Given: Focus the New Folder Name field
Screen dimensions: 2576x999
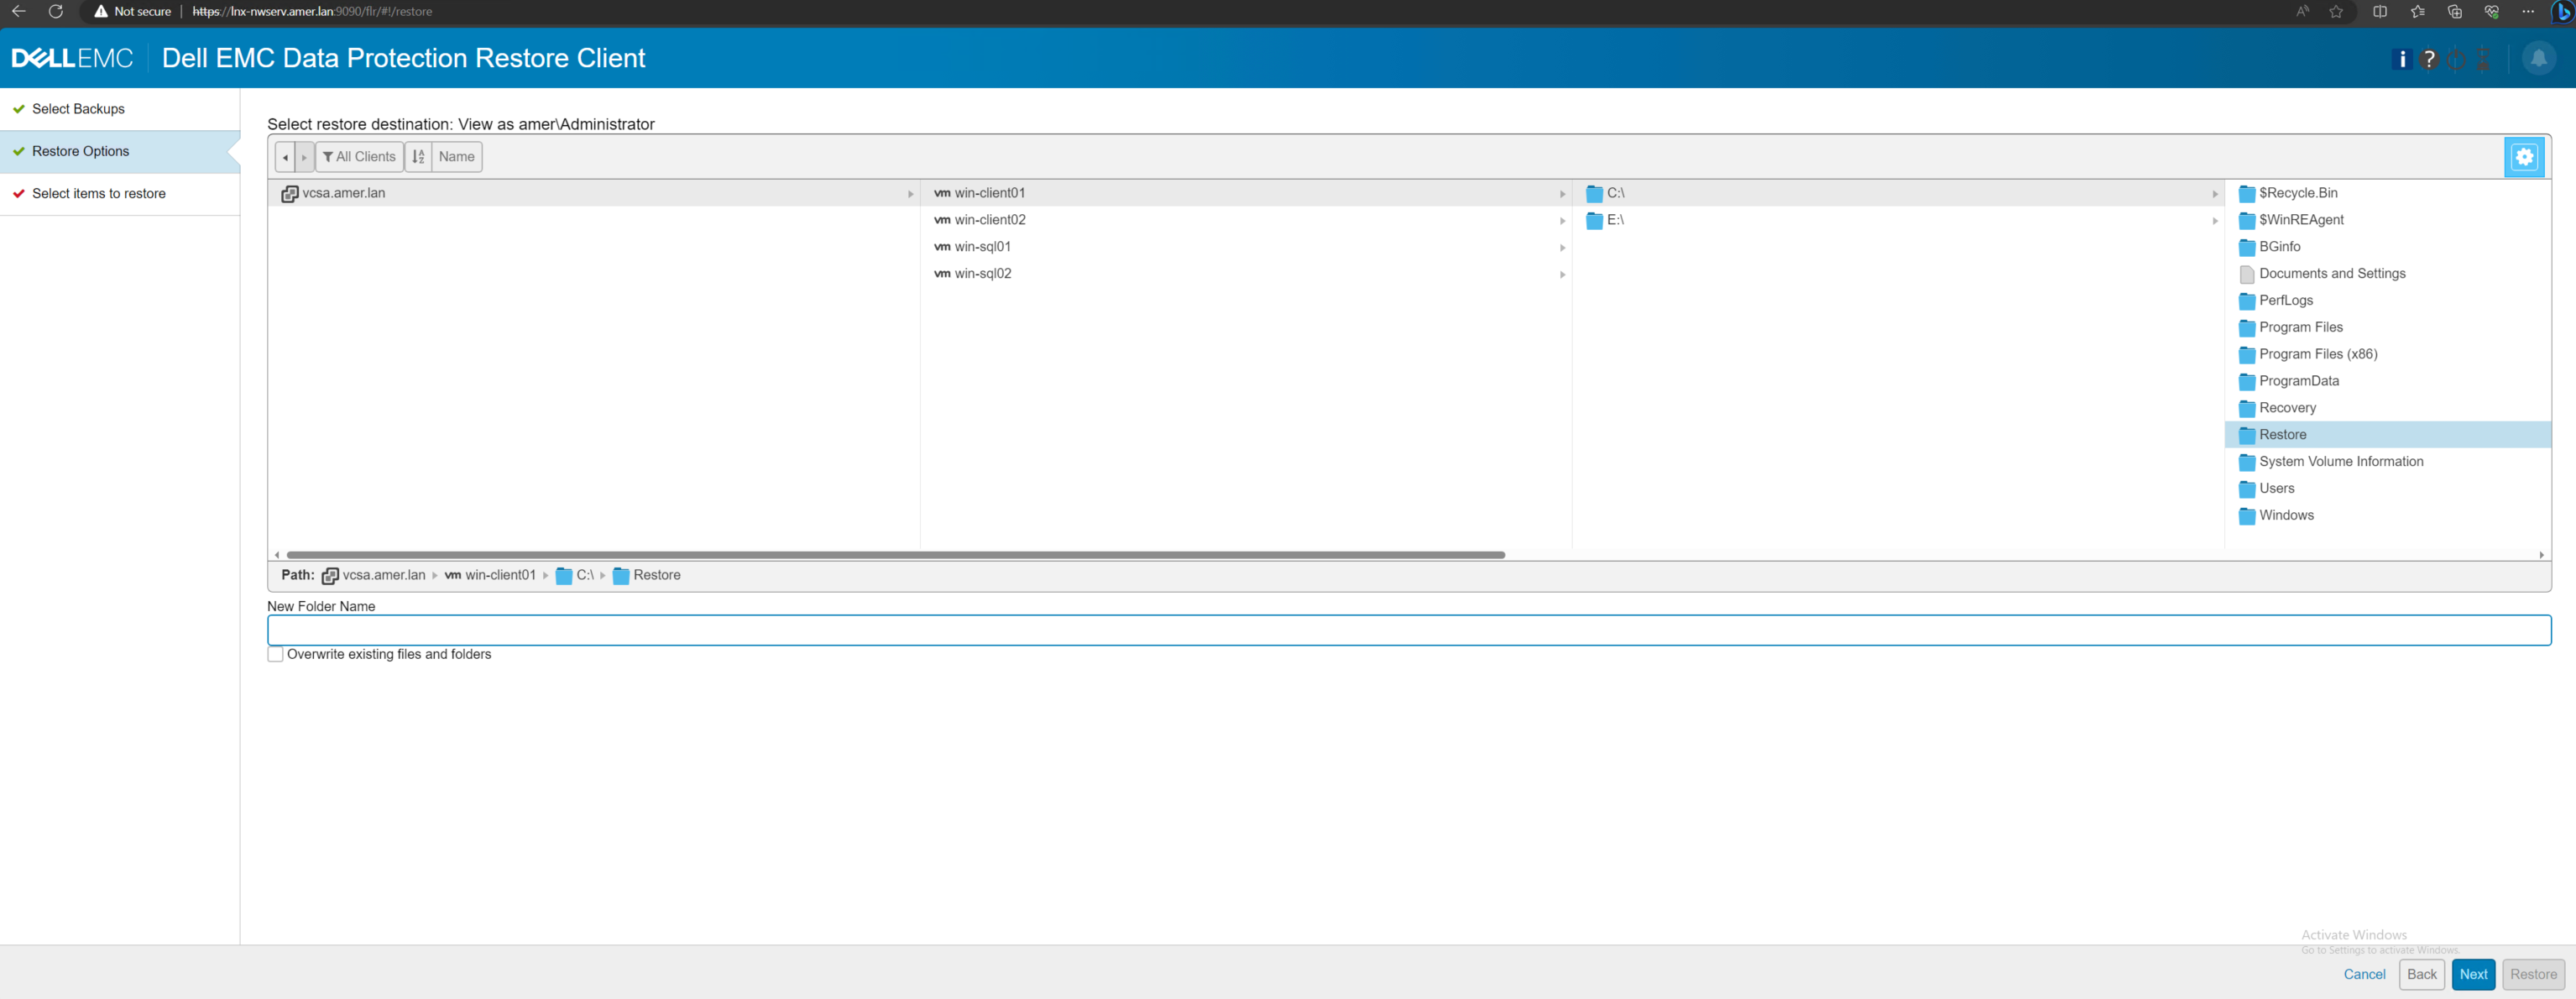Looking at the screenshot, I should coord(1408,631).
